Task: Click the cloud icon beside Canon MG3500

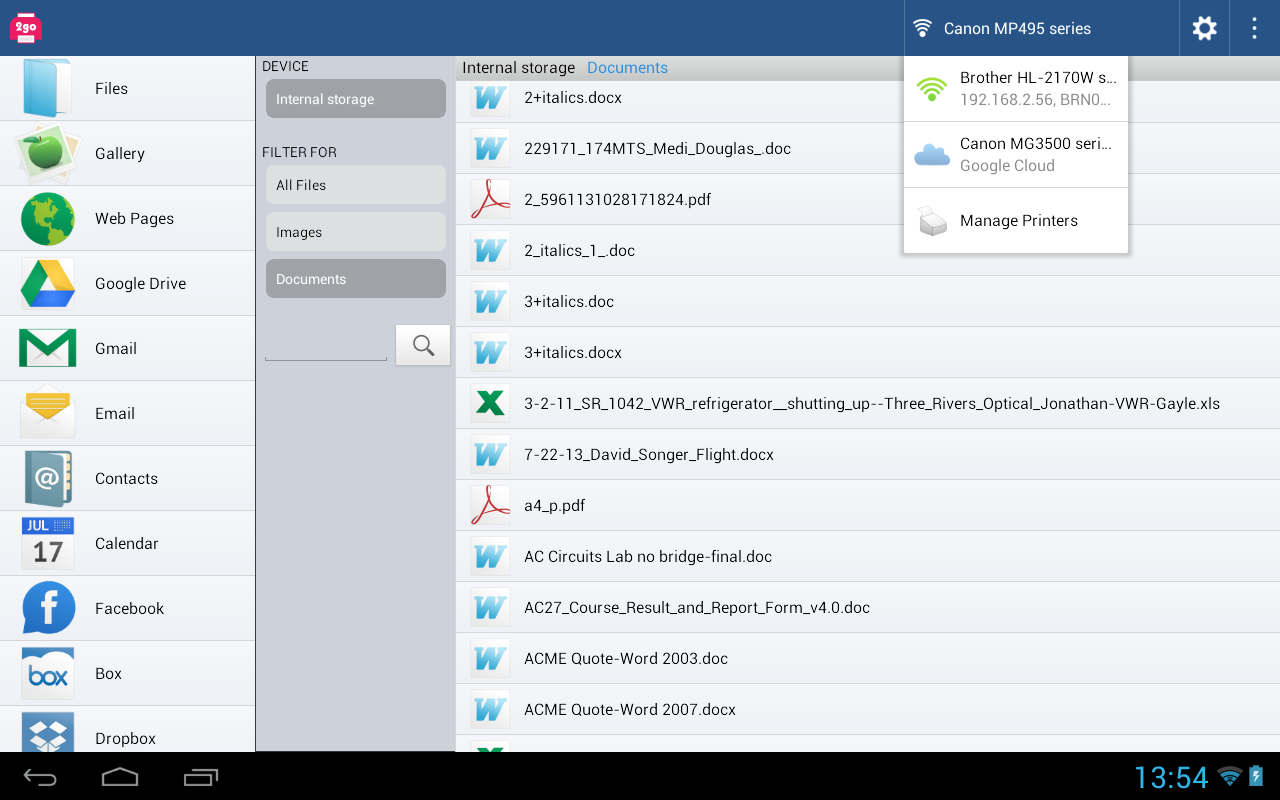Action: (x=932, y=154)
